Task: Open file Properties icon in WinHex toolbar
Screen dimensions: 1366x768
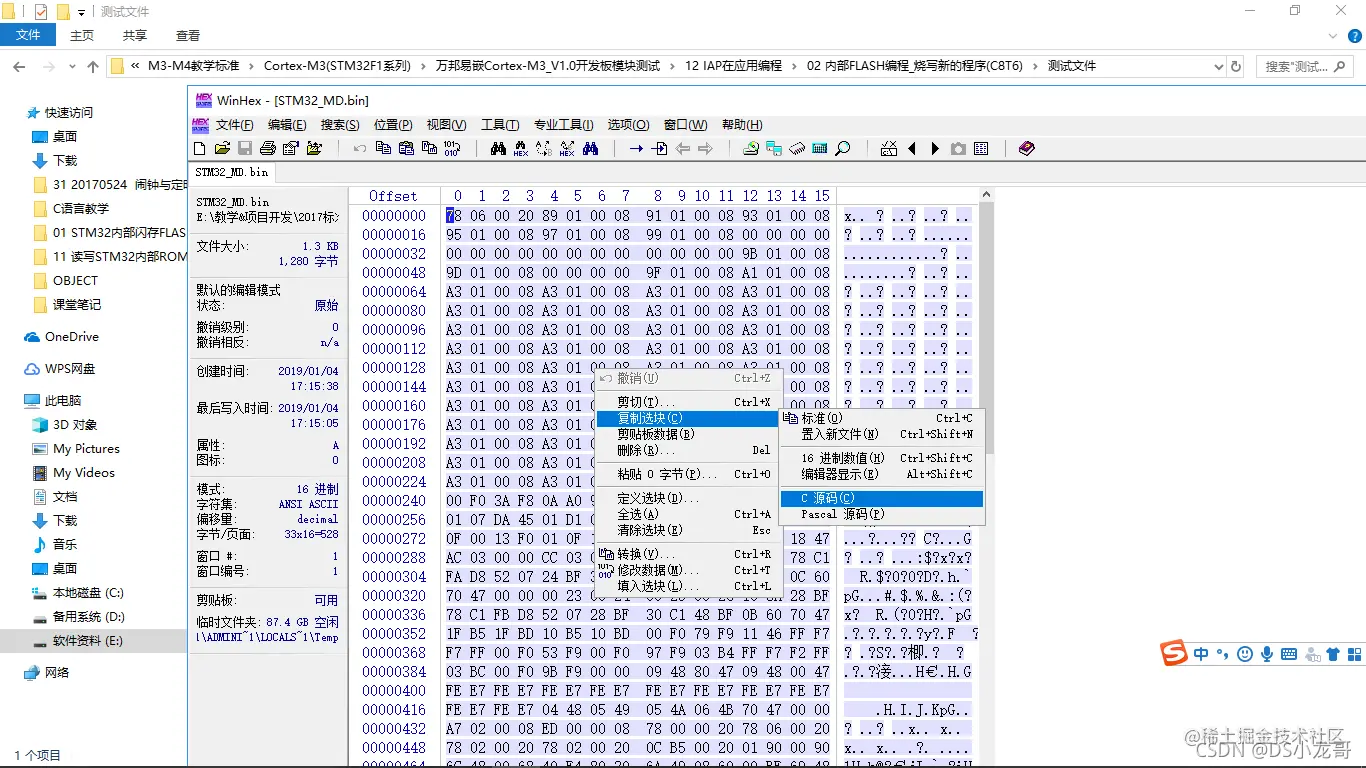Action: coord(291,148)
